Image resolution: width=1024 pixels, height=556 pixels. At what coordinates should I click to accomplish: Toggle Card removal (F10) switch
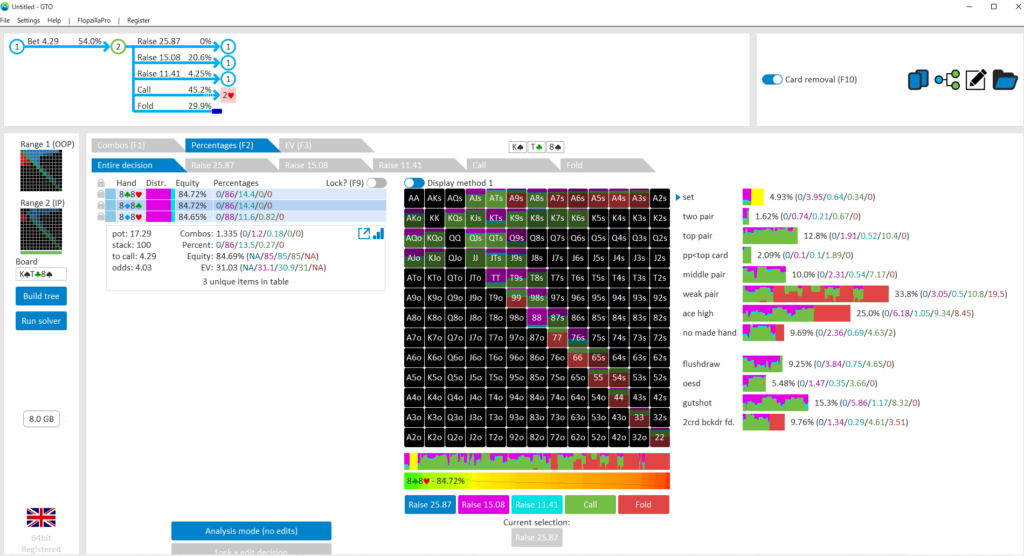(771, 80)
